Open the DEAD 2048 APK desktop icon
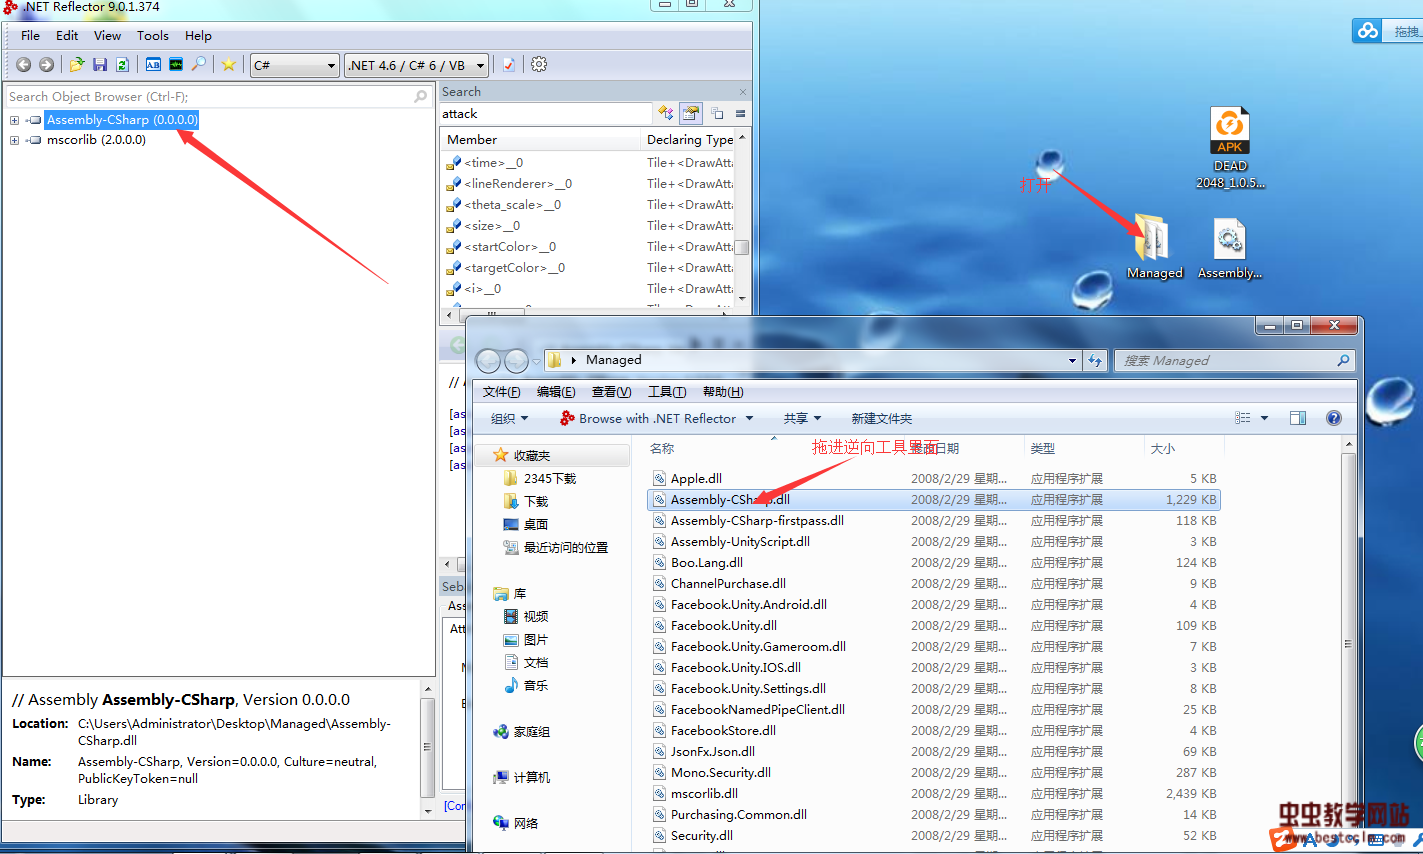This screenshot has width=1423, height=854. click(1230, 148)
